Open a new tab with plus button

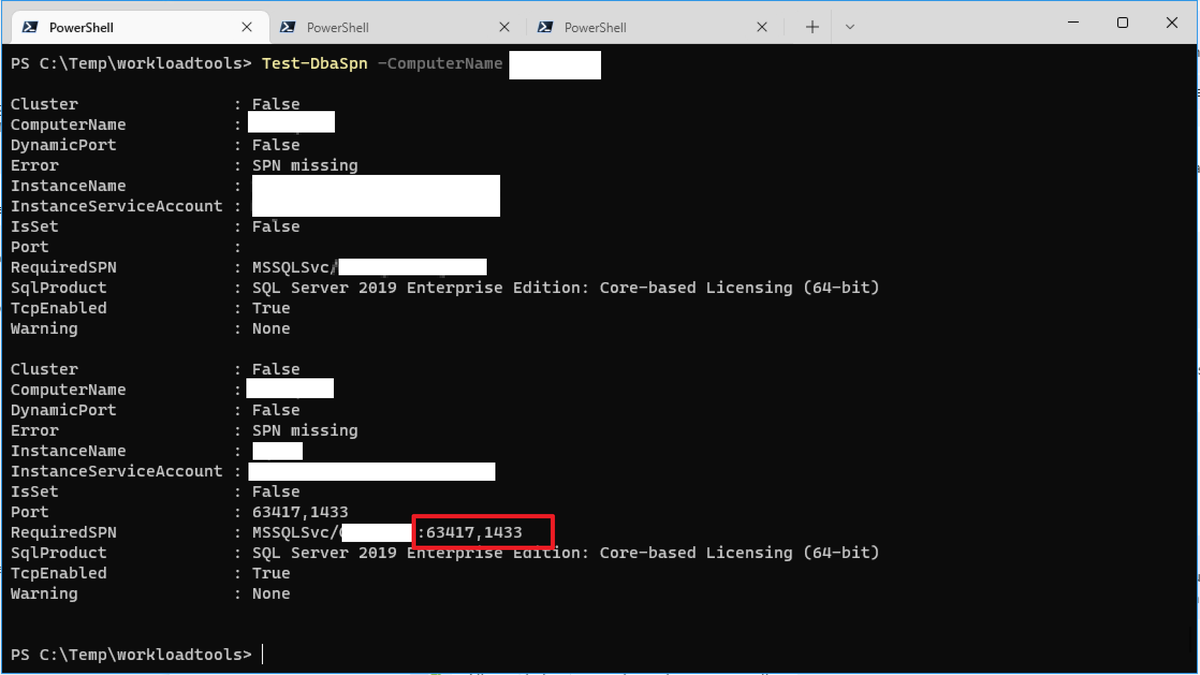click(812, 27)
